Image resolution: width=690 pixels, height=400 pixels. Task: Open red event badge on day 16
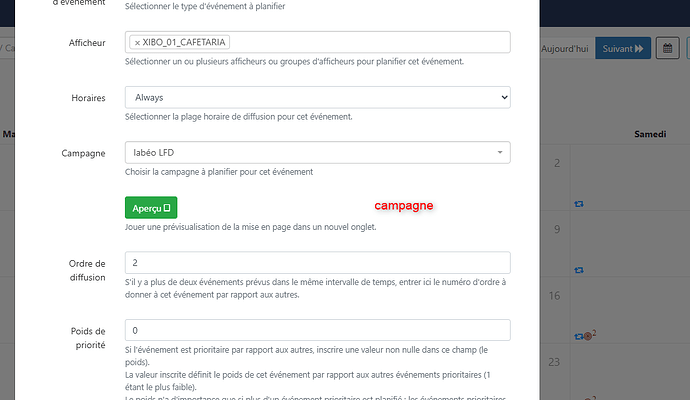[x=588, y=336]
